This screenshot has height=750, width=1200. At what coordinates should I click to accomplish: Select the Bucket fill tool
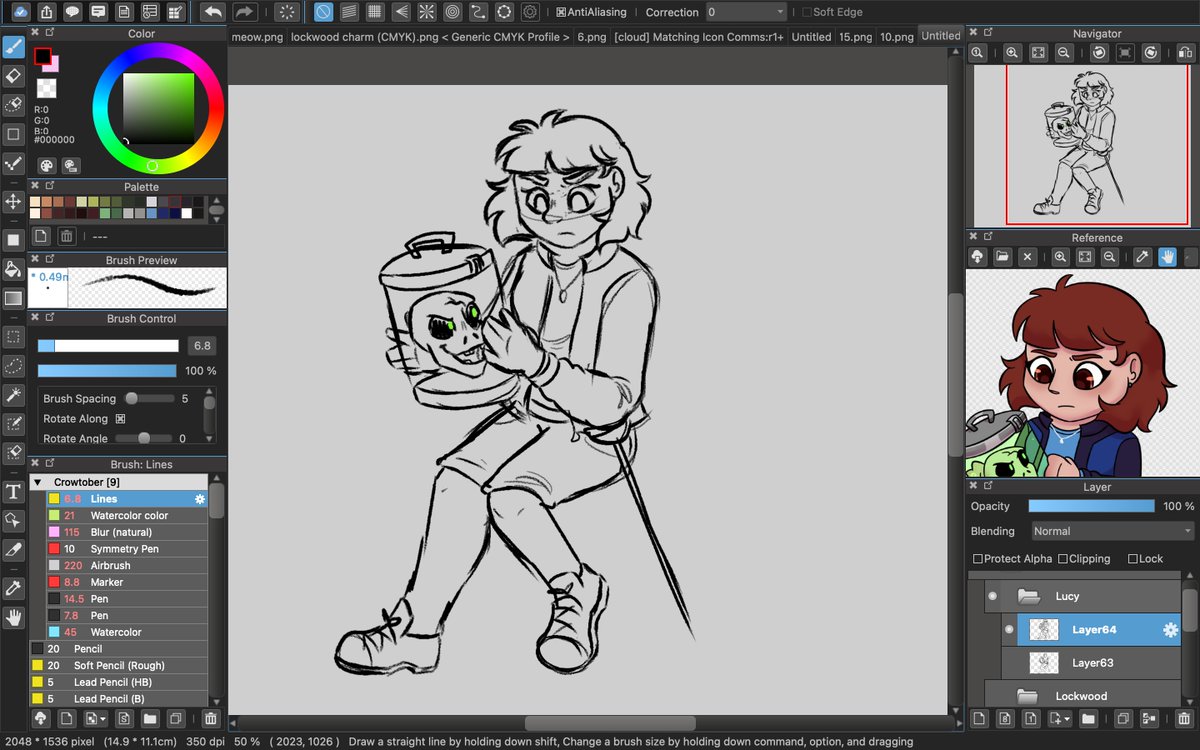coord(13,269)
